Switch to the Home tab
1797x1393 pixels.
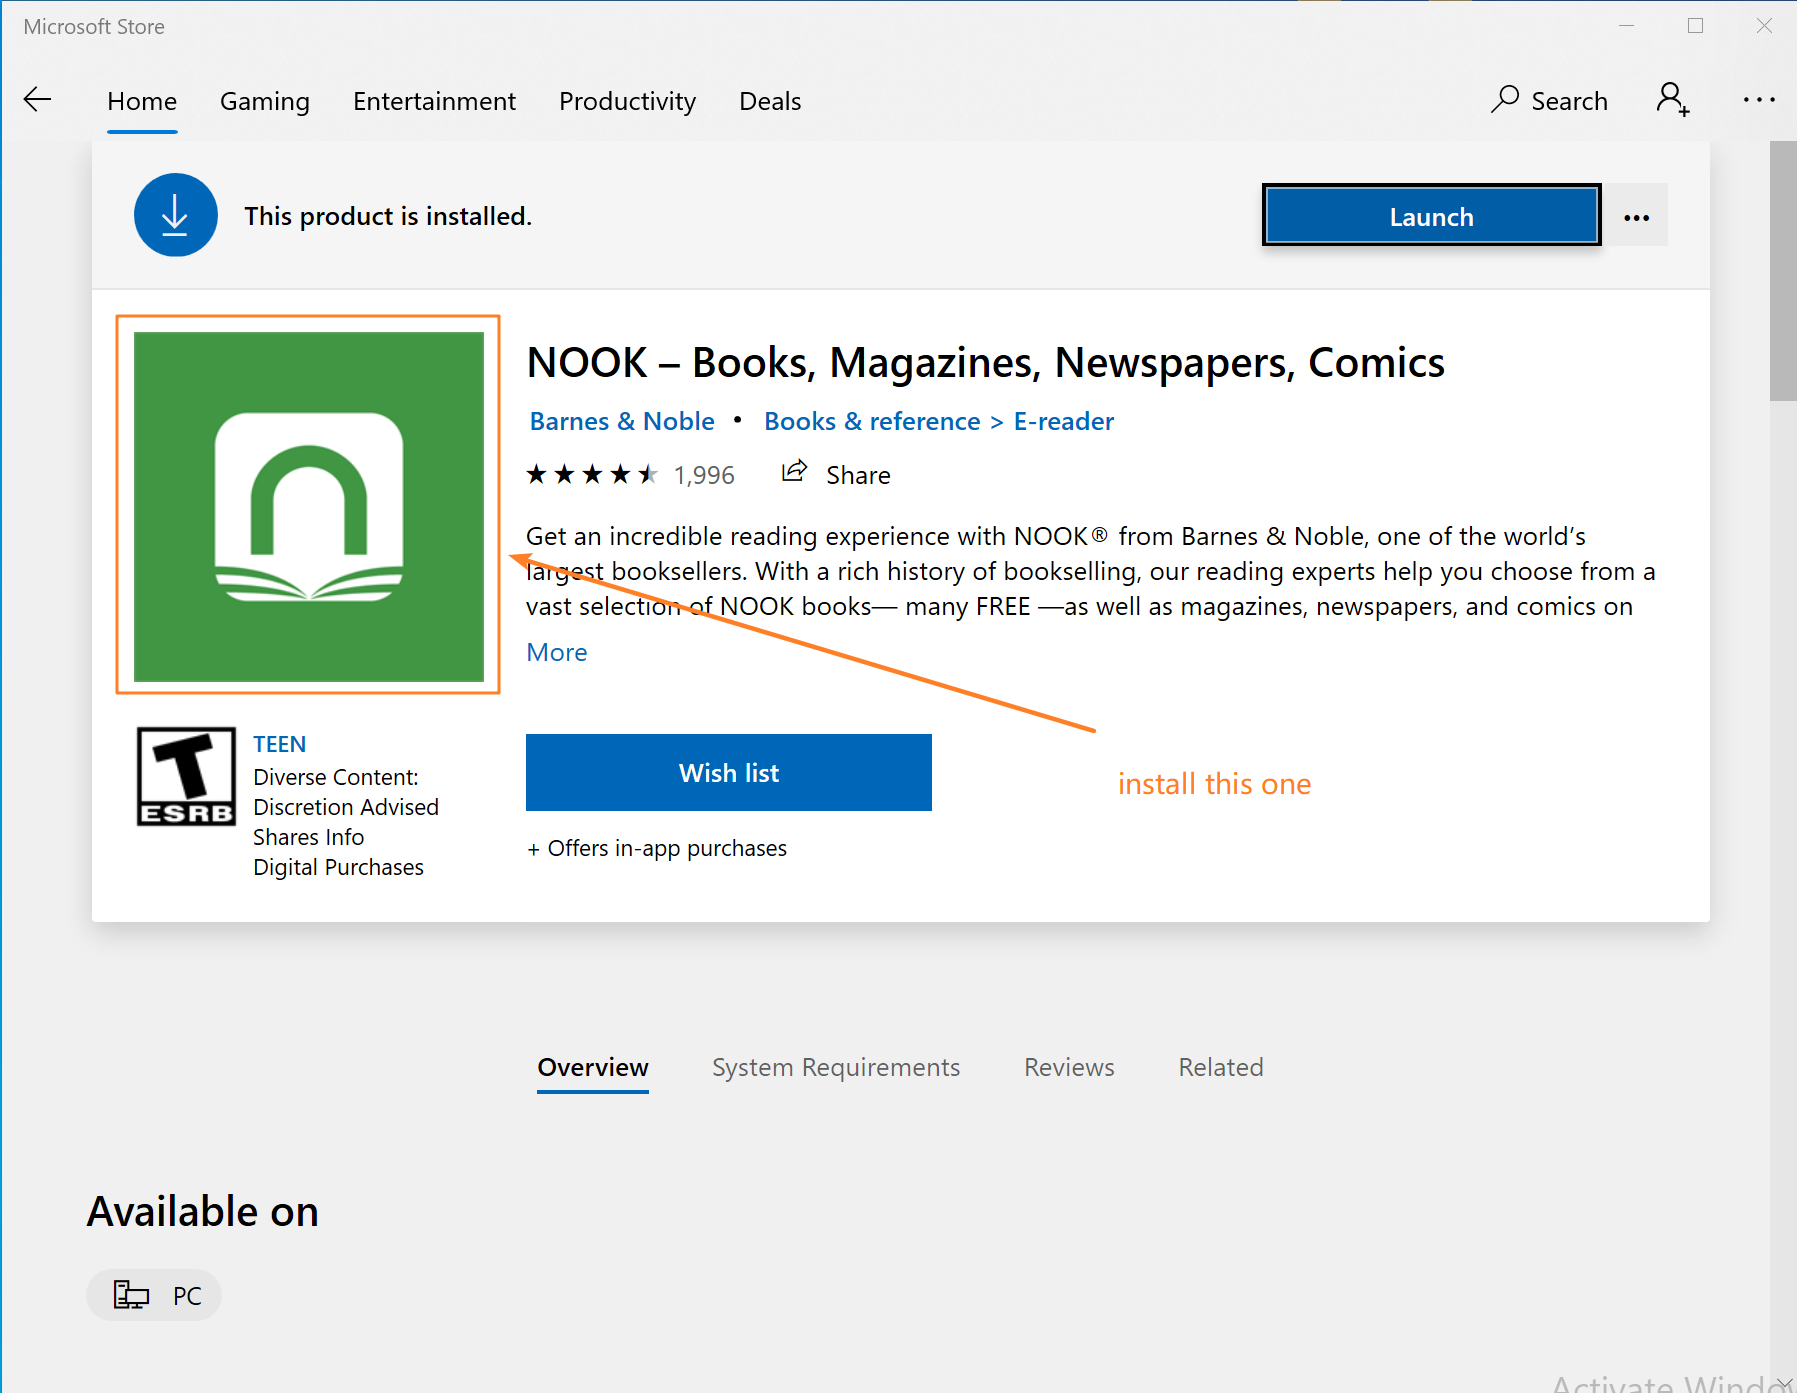pos(142,101)
